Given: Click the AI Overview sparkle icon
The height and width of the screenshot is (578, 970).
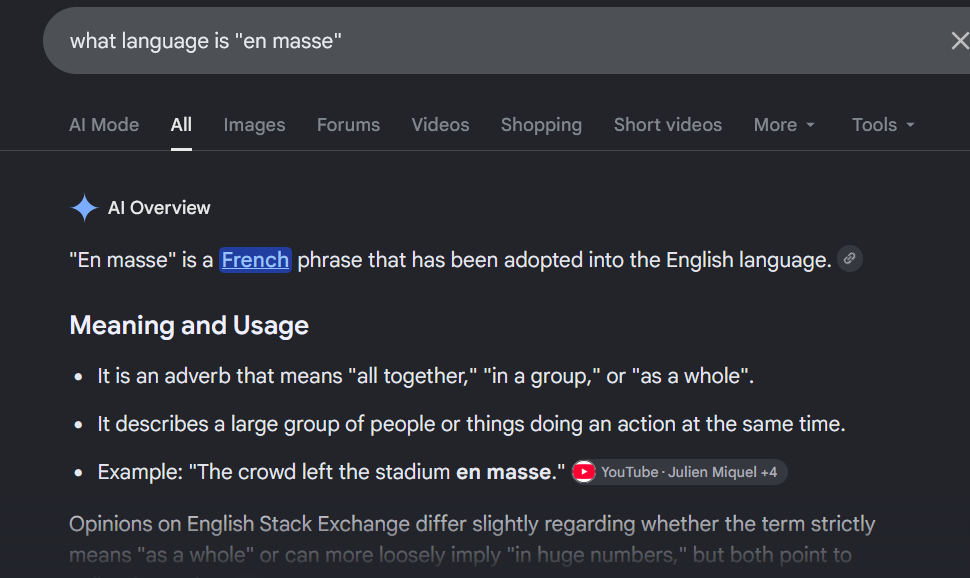Looking at the screenshot, I should 84,207.
